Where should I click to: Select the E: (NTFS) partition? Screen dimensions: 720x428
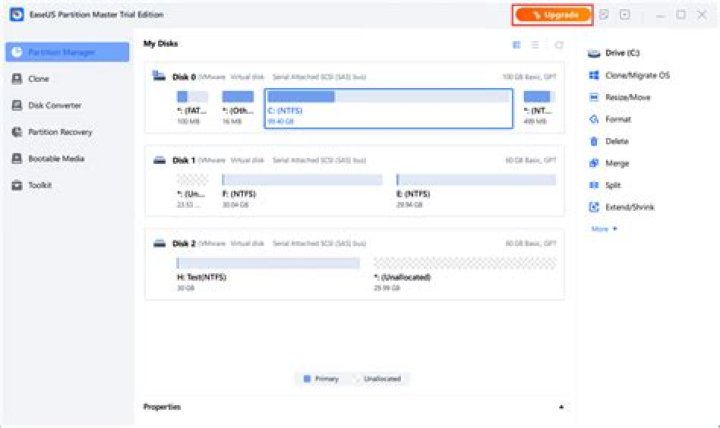[x=476, y=191]
